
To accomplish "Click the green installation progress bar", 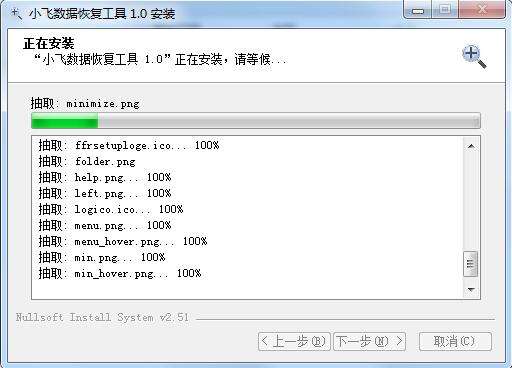I will [256, 120].
